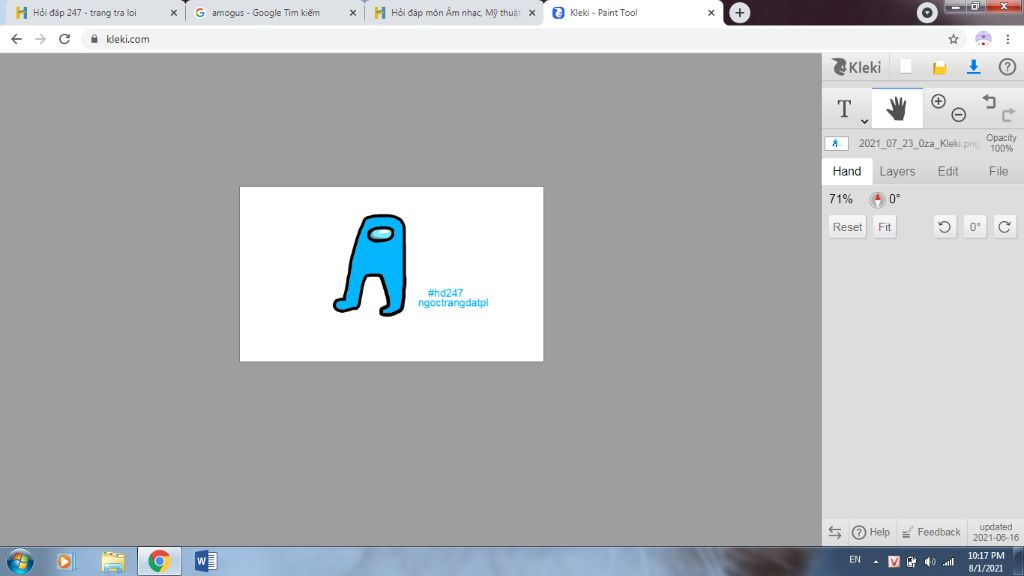
Task: Open Microsoft Word from the taskbar
Action: pos(206,561)
